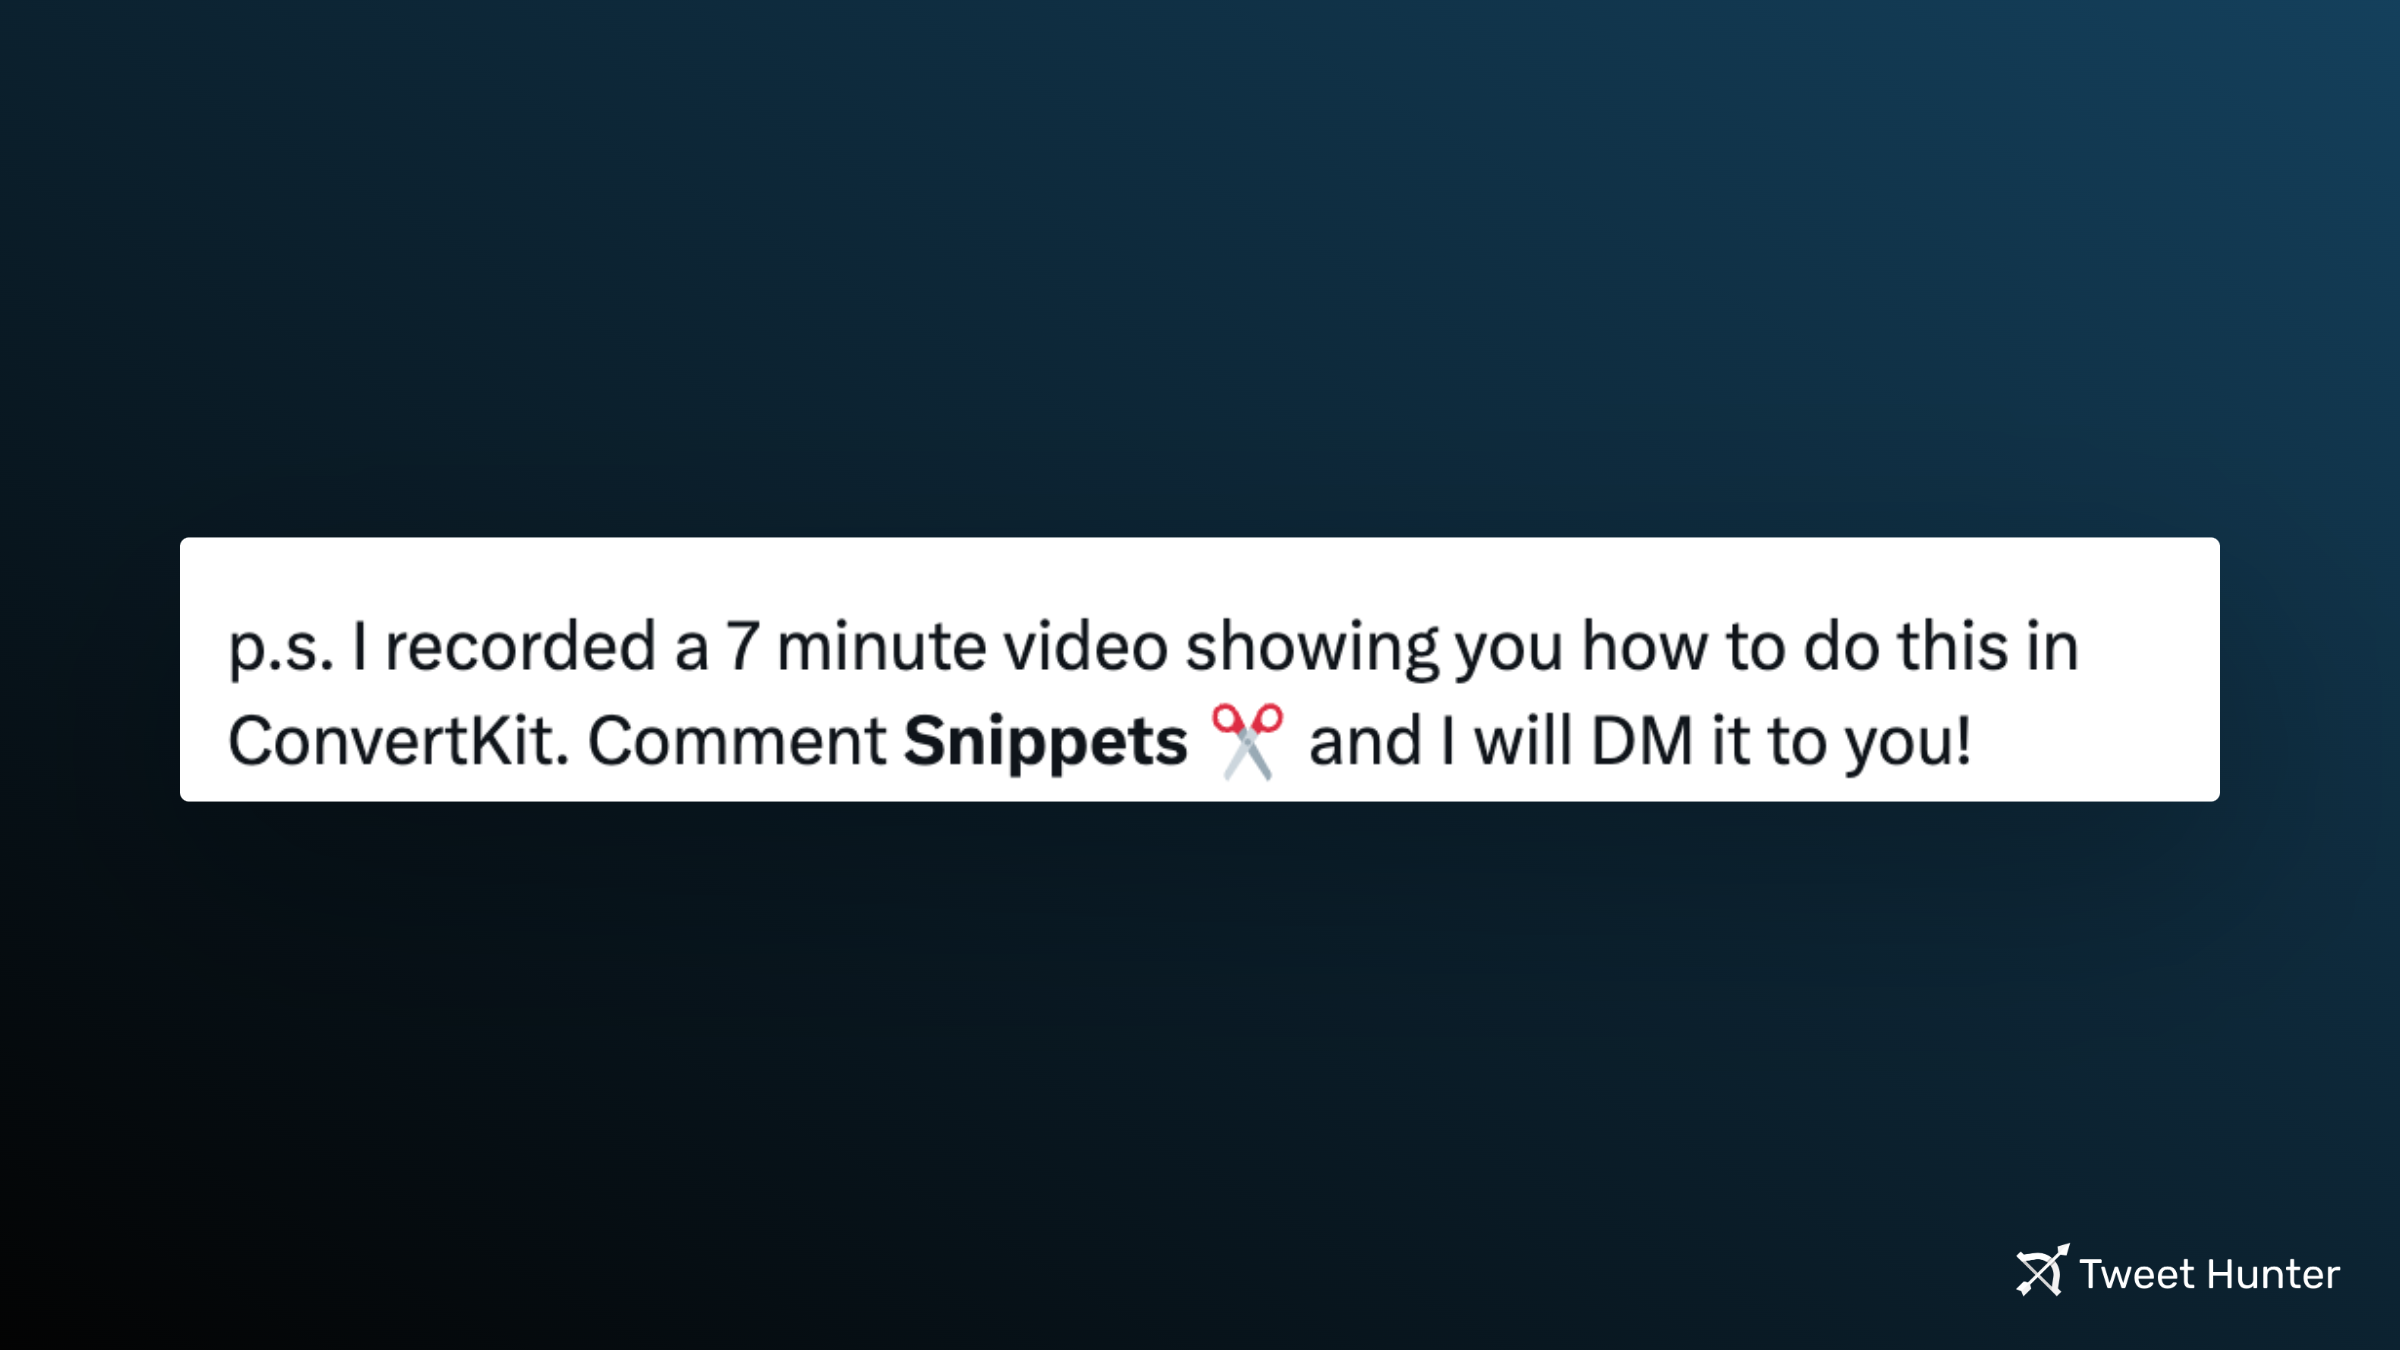2400x1350 pixels.
Task: Click the red scissors emoji
Action: [x=1247, y=741]
